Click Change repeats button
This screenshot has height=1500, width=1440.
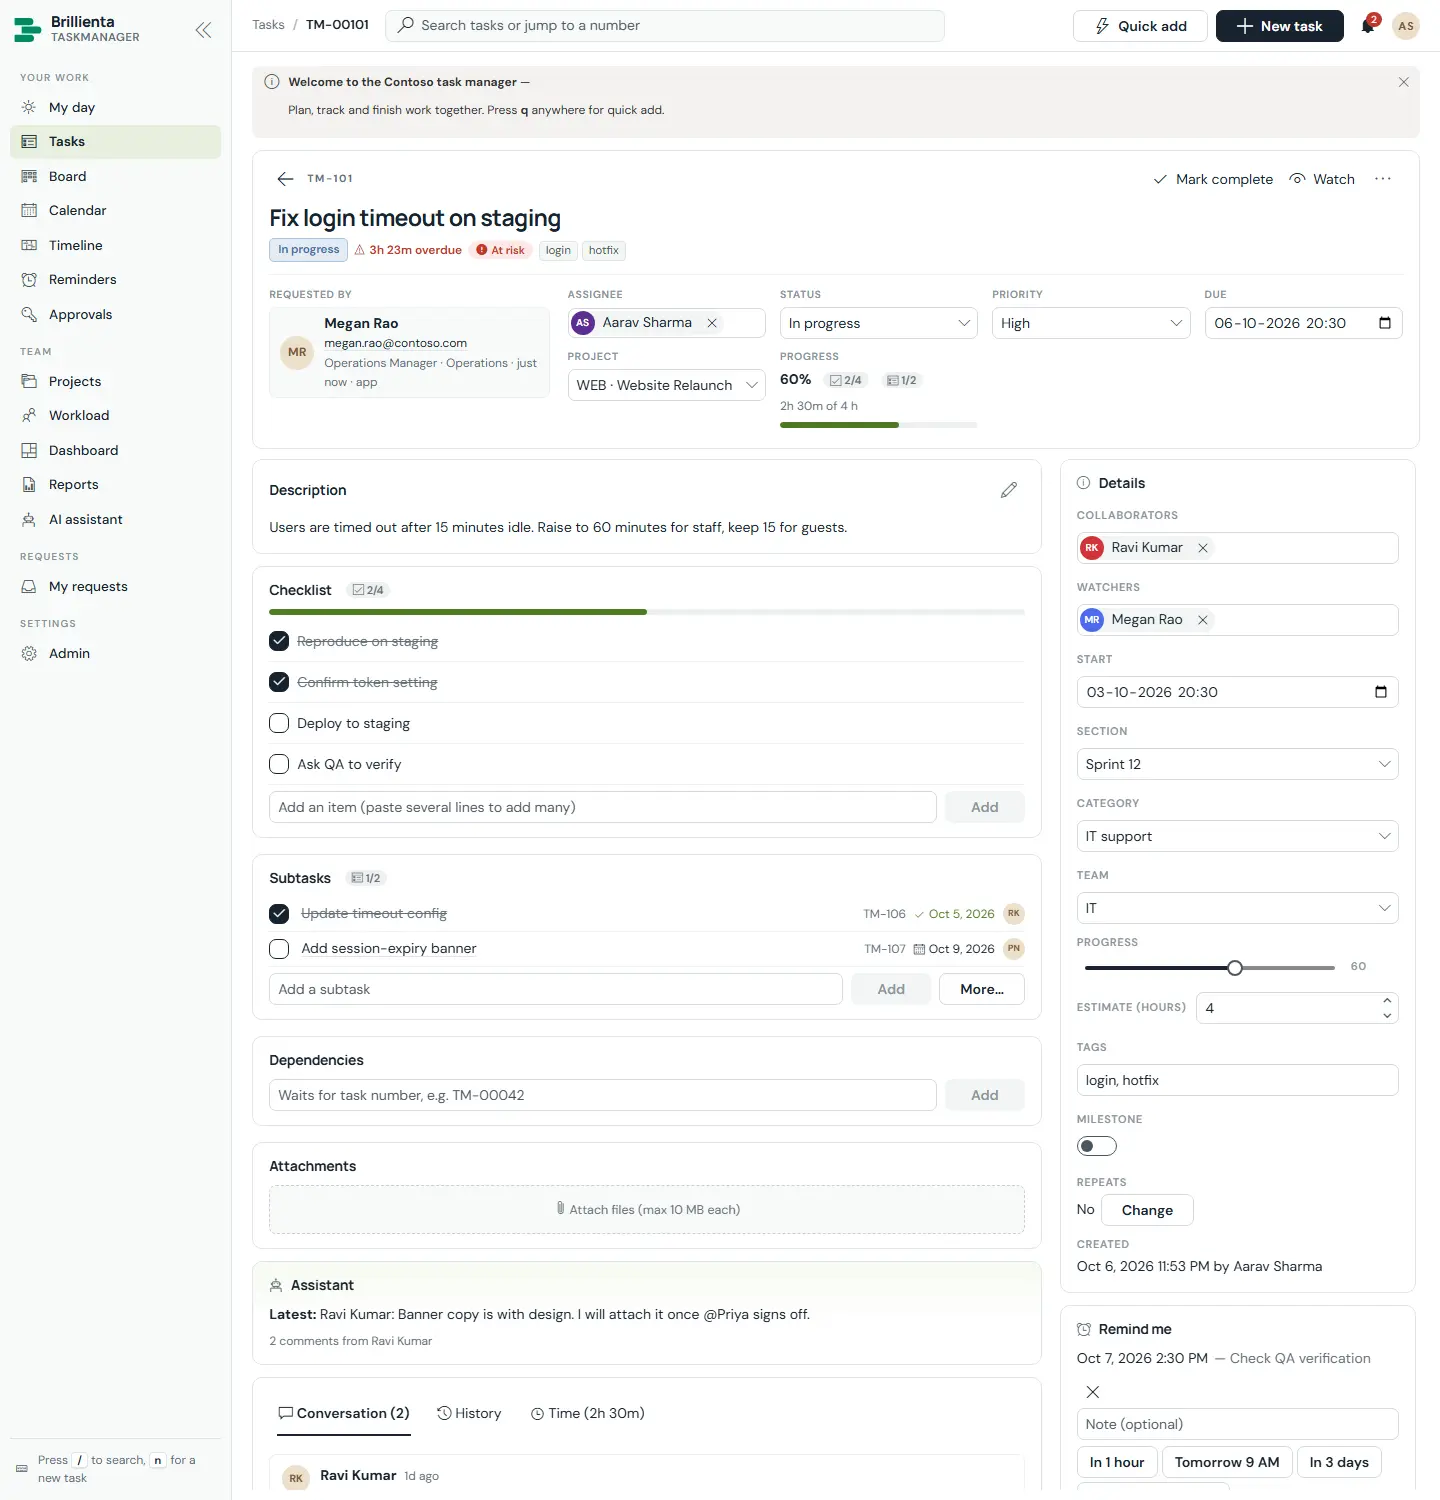[1147, 1210]
